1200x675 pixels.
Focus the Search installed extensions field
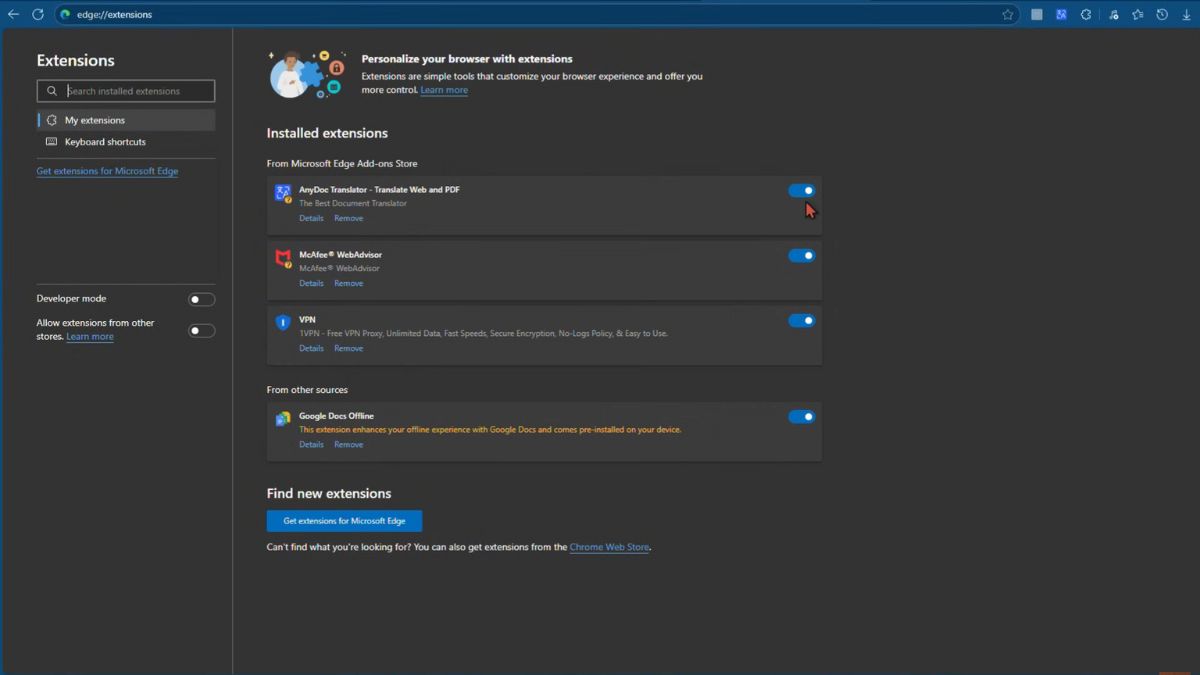click(137, 91)
